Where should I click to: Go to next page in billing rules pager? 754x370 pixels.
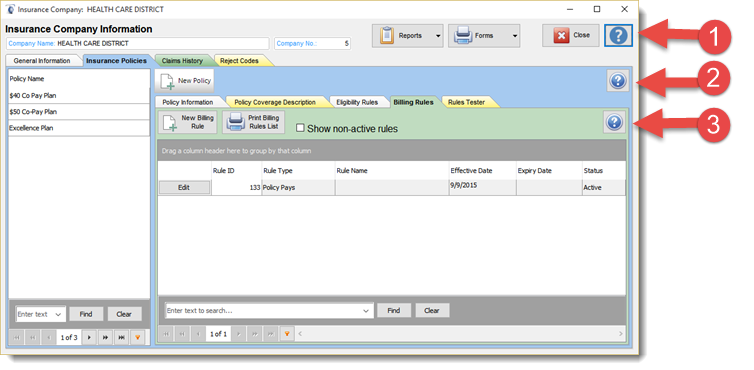click(x=255, y=333)
